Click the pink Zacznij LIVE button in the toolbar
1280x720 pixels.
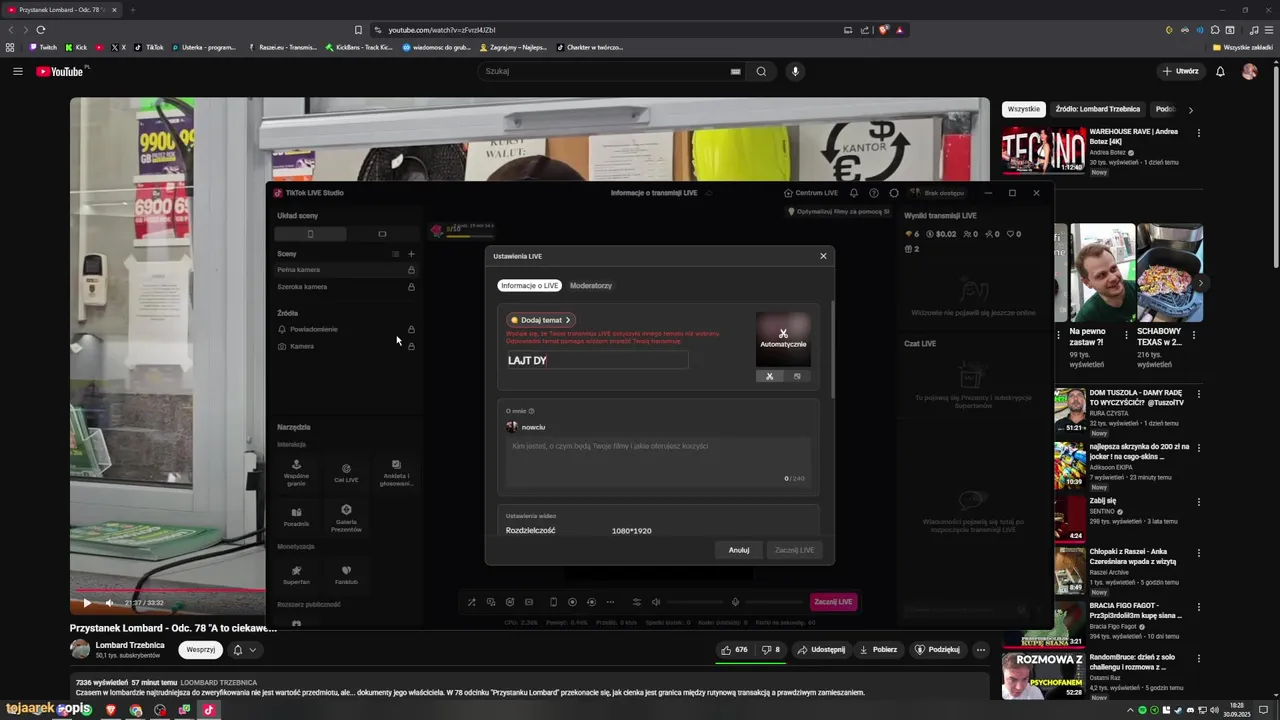[x=833, y=602]
